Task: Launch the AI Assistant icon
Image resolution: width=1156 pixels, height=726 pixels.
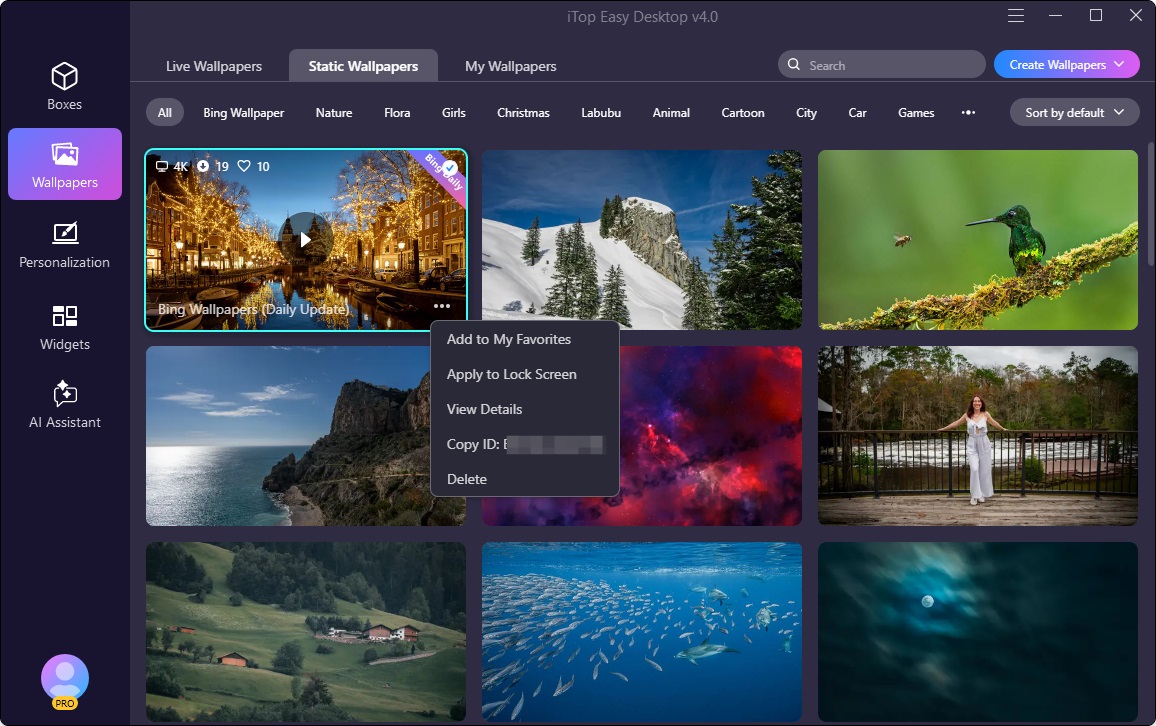Action: pyautogui.click(x=65, y=405)
